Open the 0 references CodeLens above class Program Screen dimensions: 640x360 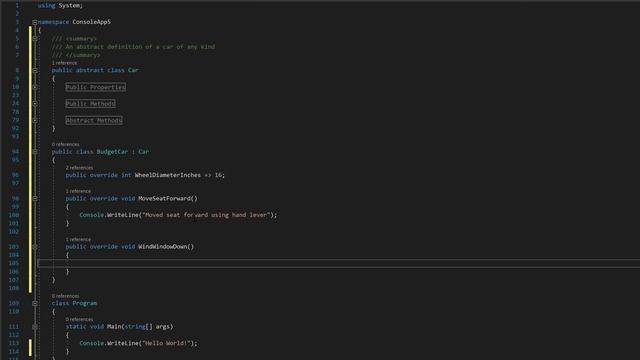coord(65,296)
